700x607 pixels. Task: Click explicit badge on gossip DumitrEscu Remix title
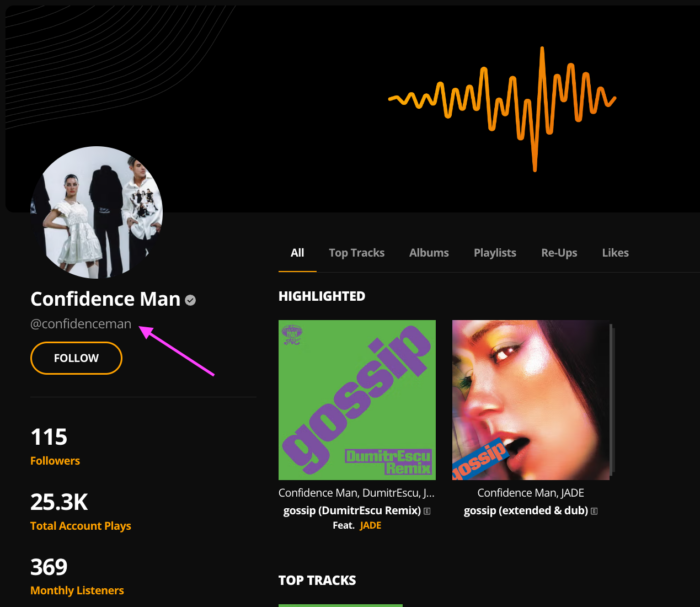tap(427, 511)
